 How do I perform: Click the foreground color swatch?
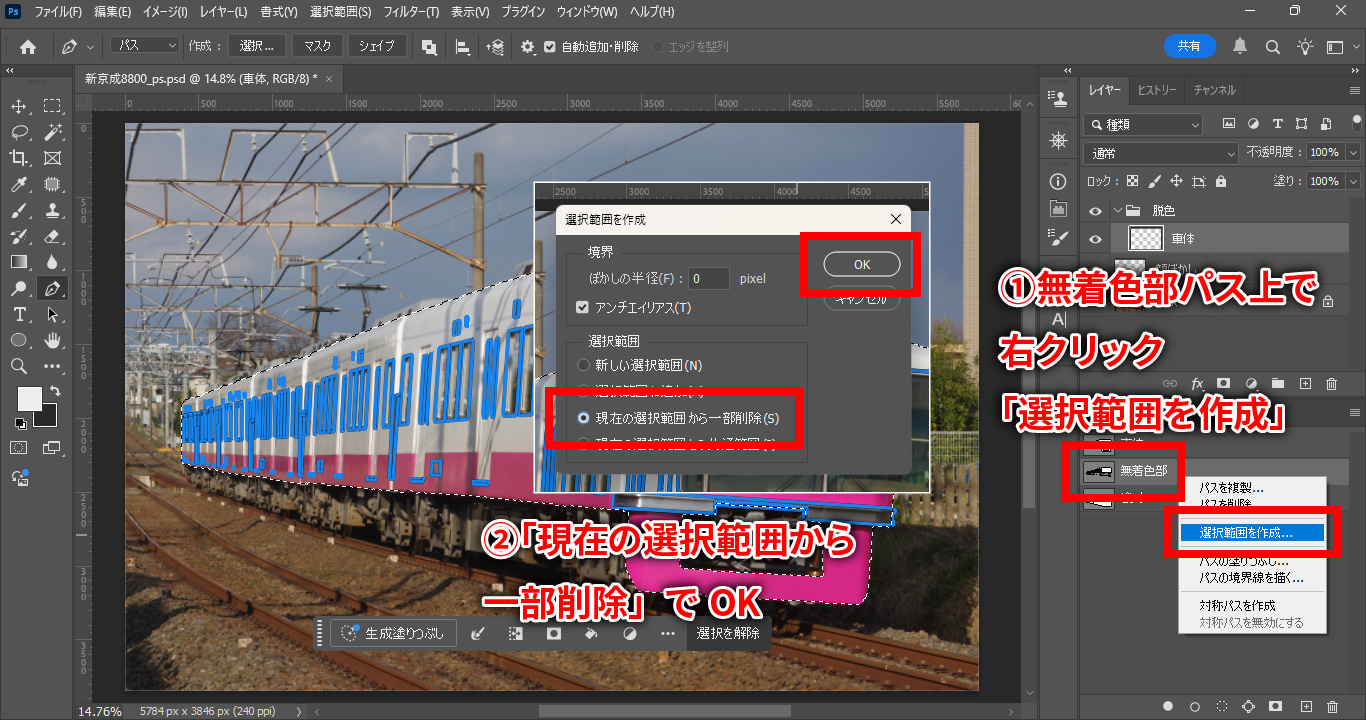30,399
